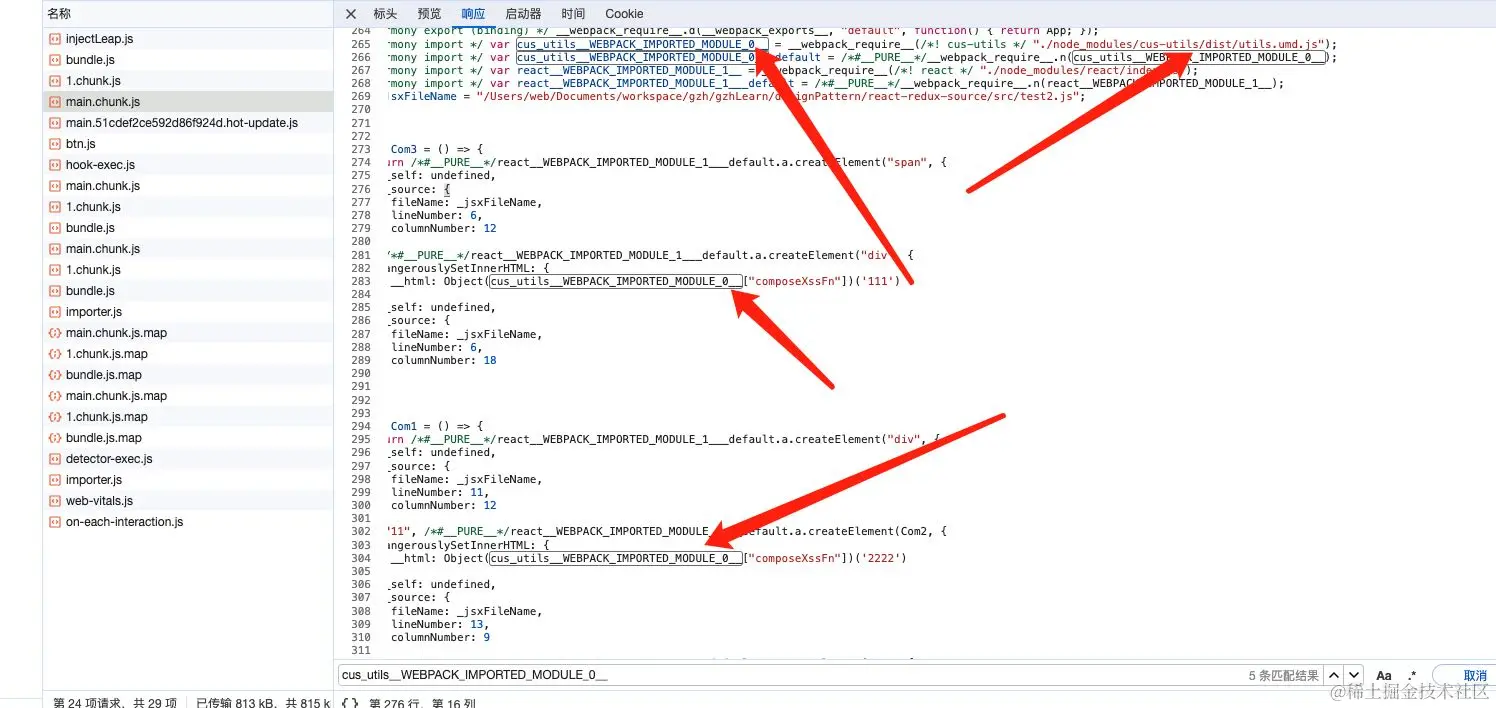1496x708 pixels.
Task: Click "columnNumber: 9" in the code
Action: (x=440, y=637)
